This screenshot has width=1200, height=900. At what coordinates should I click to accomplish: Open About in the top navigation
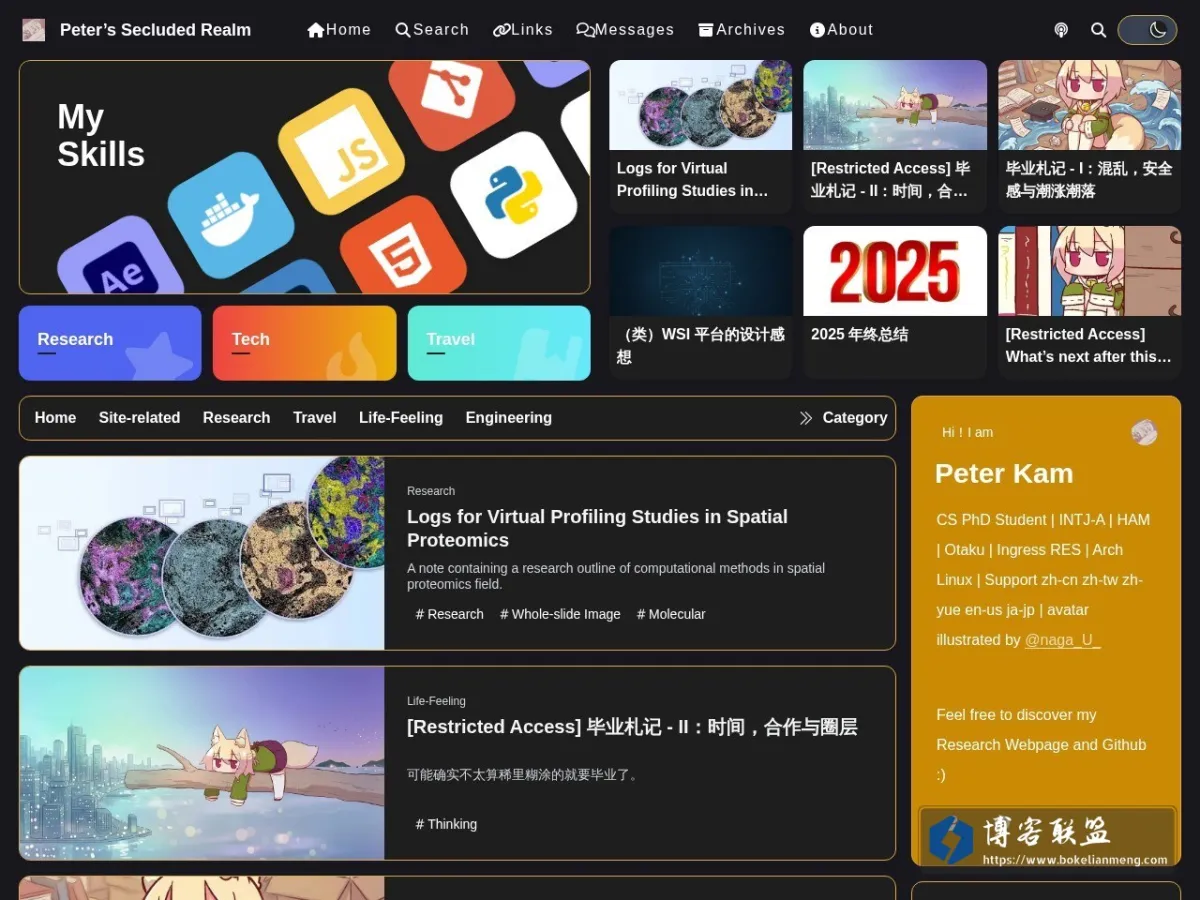pyautogui.click(x=842, y=30)
